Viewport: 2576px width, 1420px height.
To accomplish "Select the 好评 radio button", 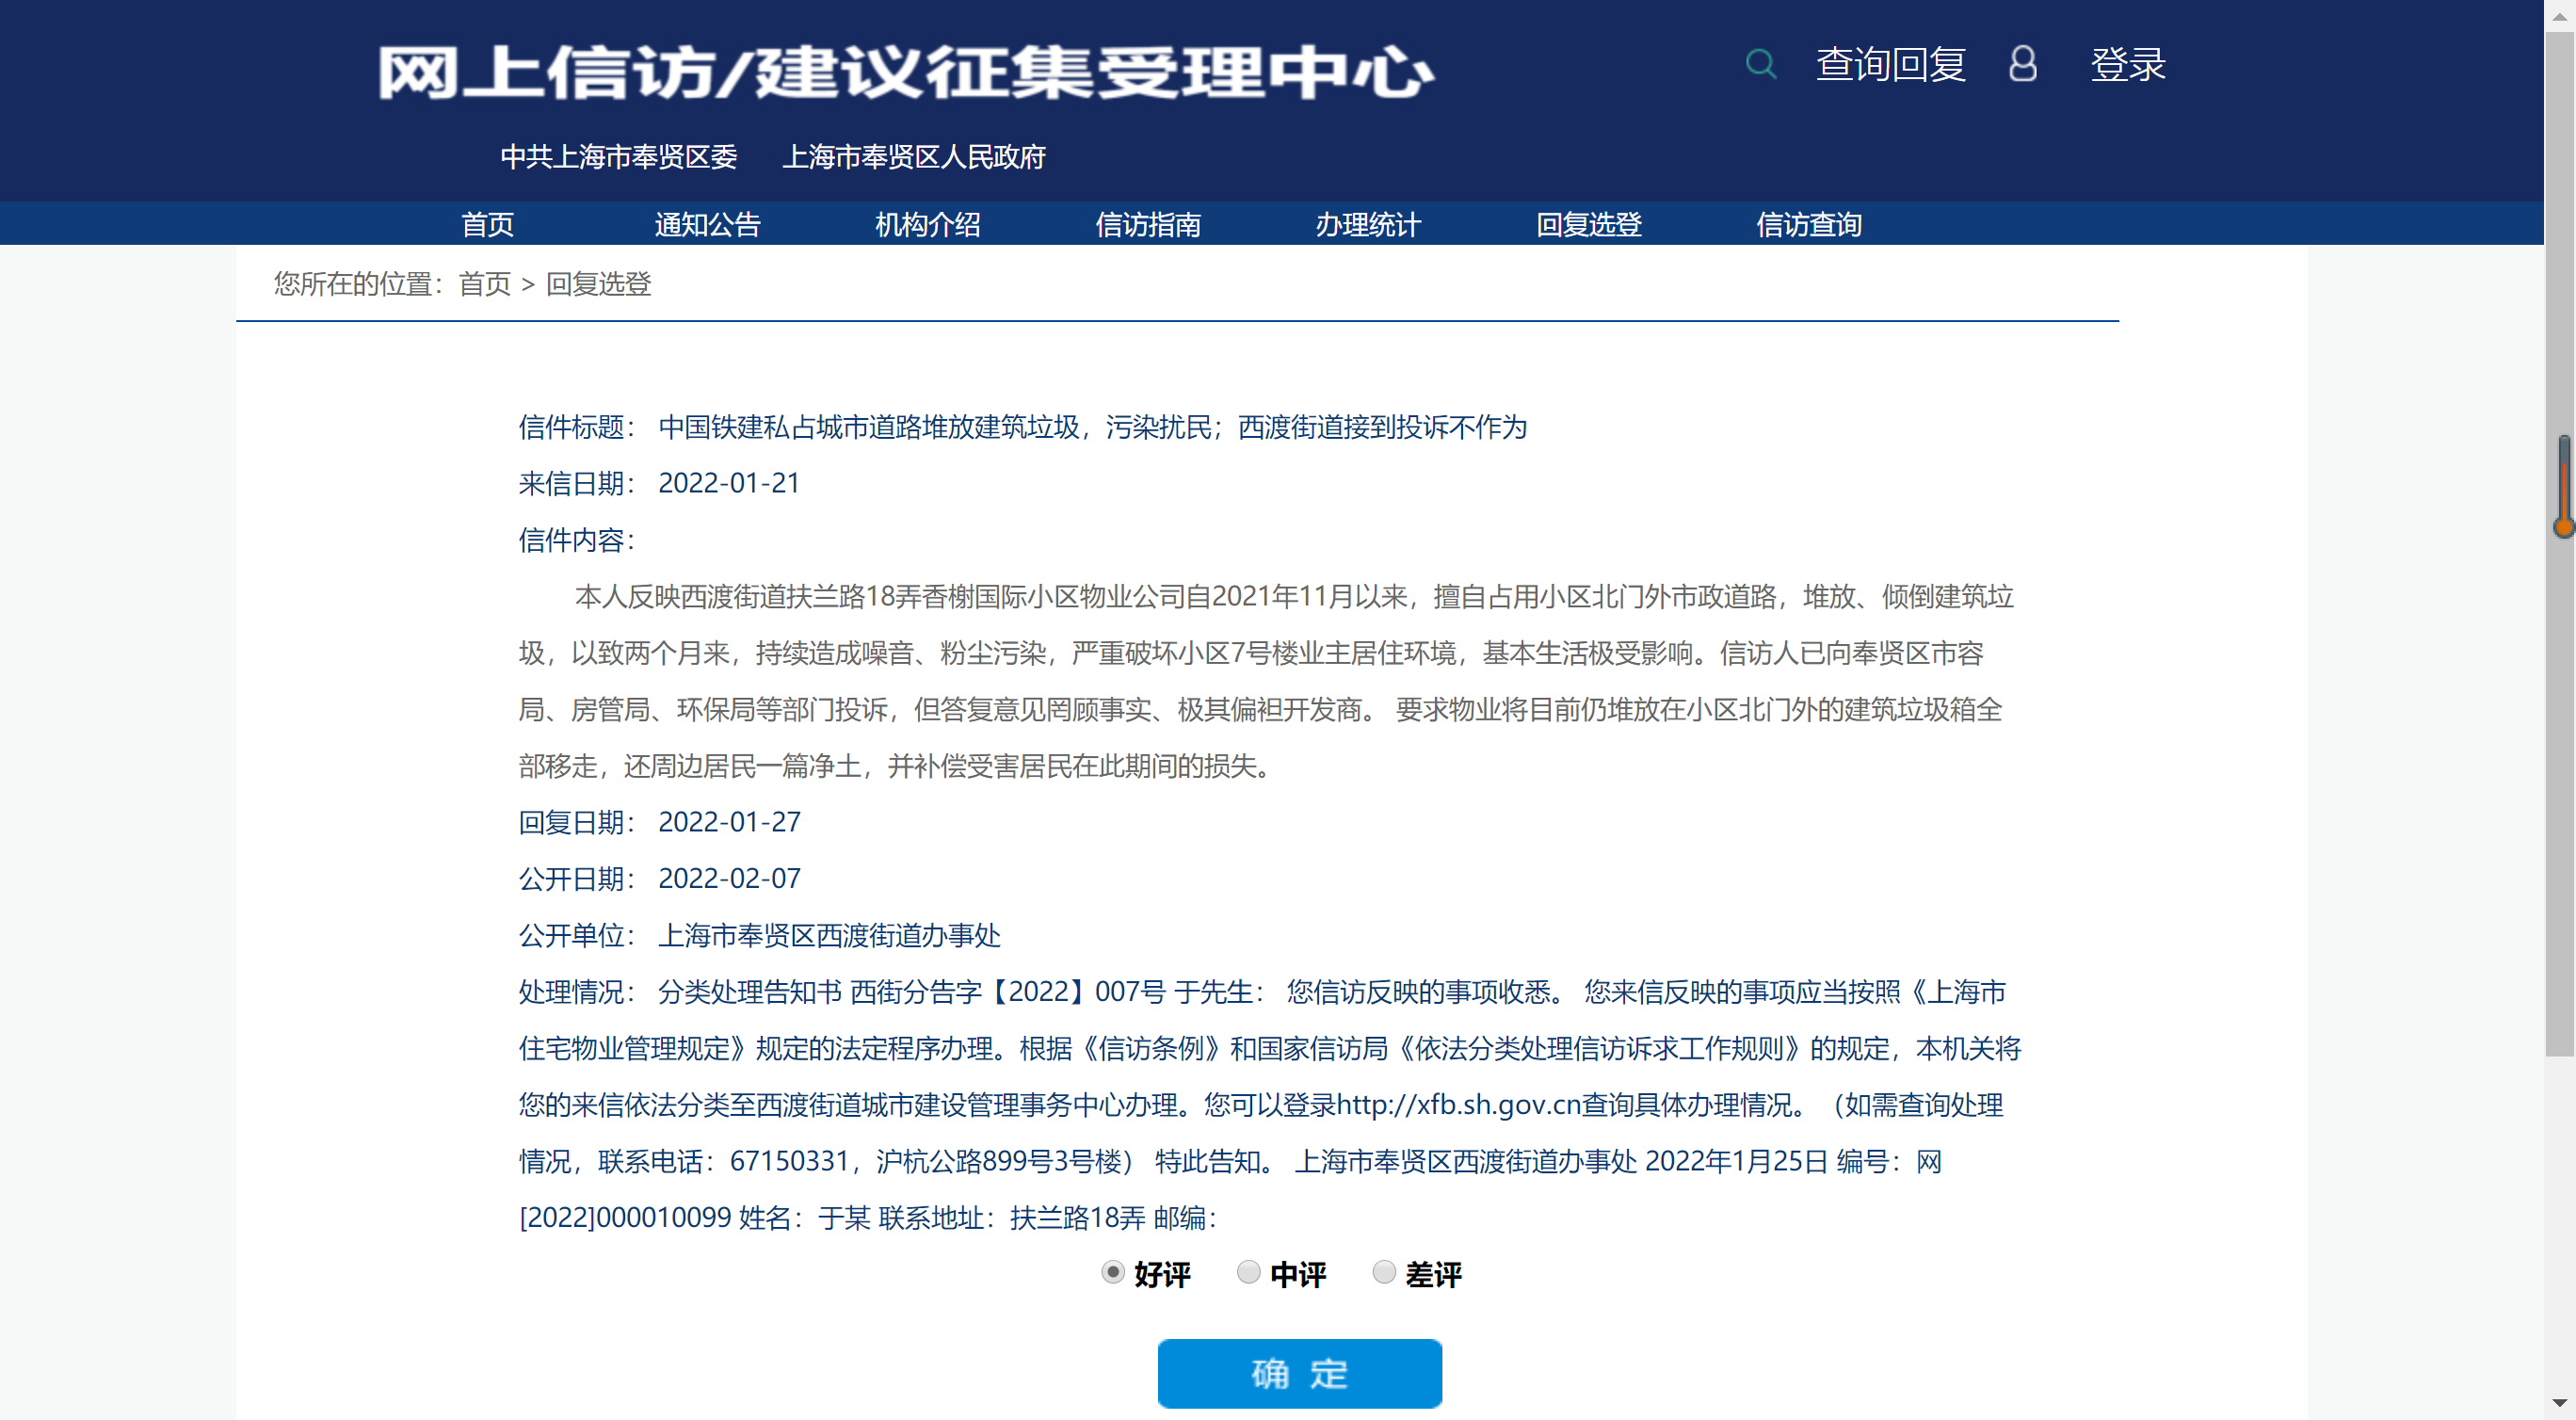I will coord(1112,1272).
